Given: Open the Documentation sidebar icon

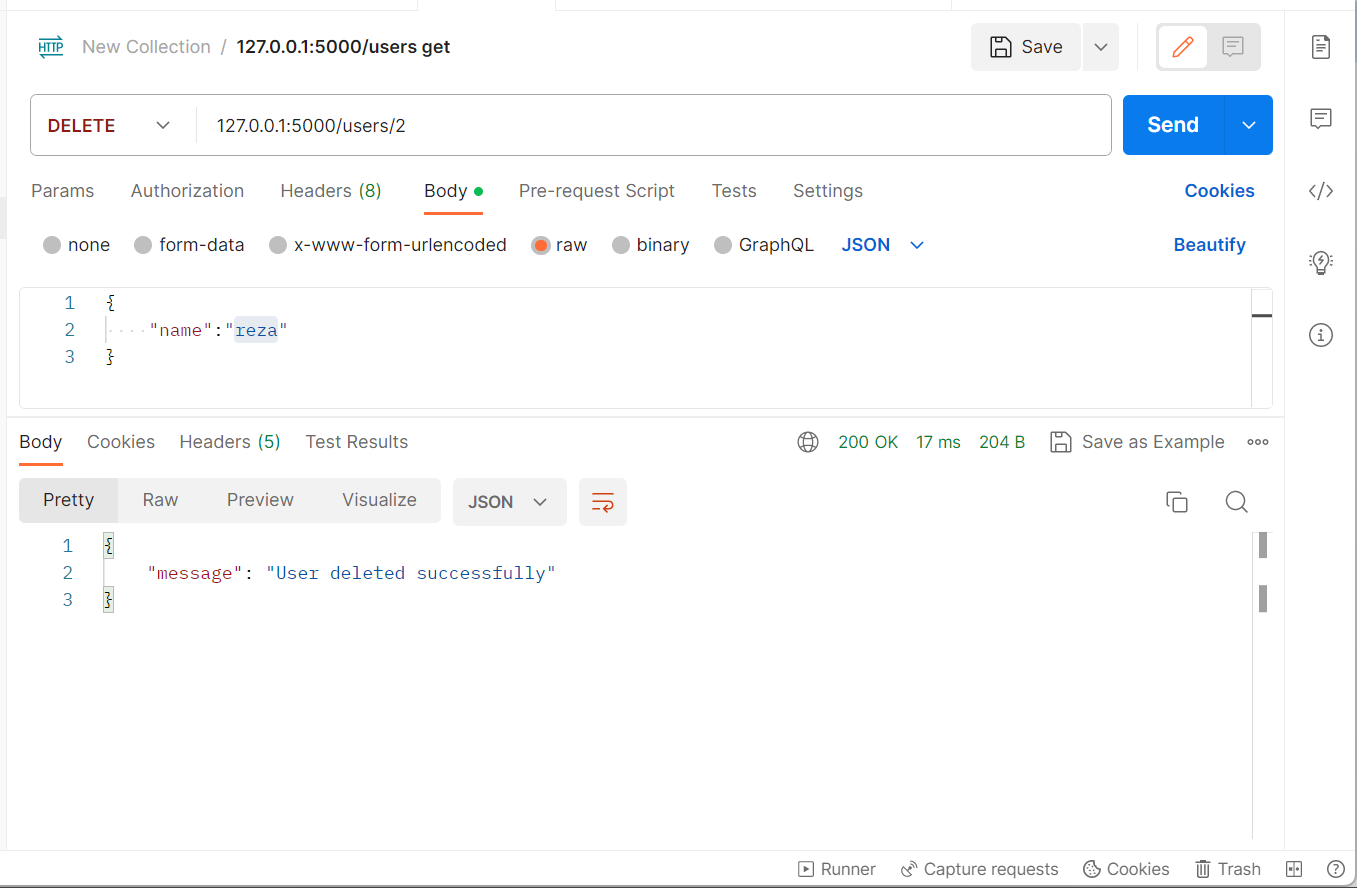Looking at the screenshot, I should 1321,47.
